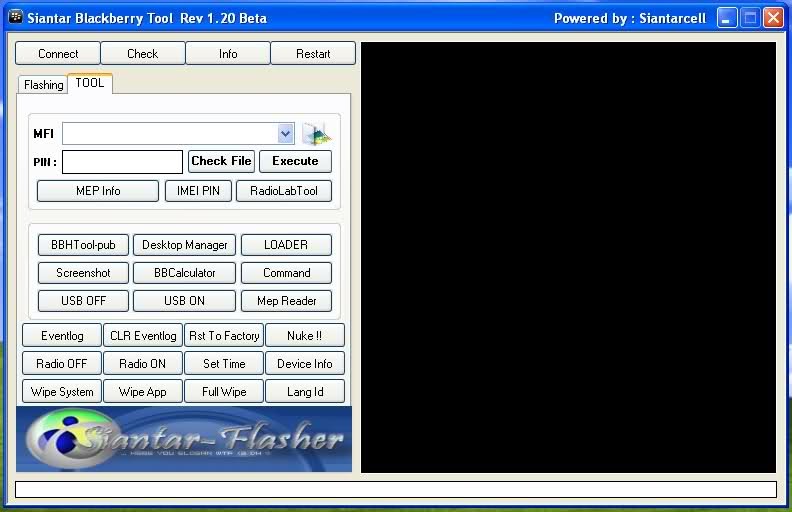Click the MFI file browse icon
This screenshot has width=792, height=512.
(x=316, y=134)
